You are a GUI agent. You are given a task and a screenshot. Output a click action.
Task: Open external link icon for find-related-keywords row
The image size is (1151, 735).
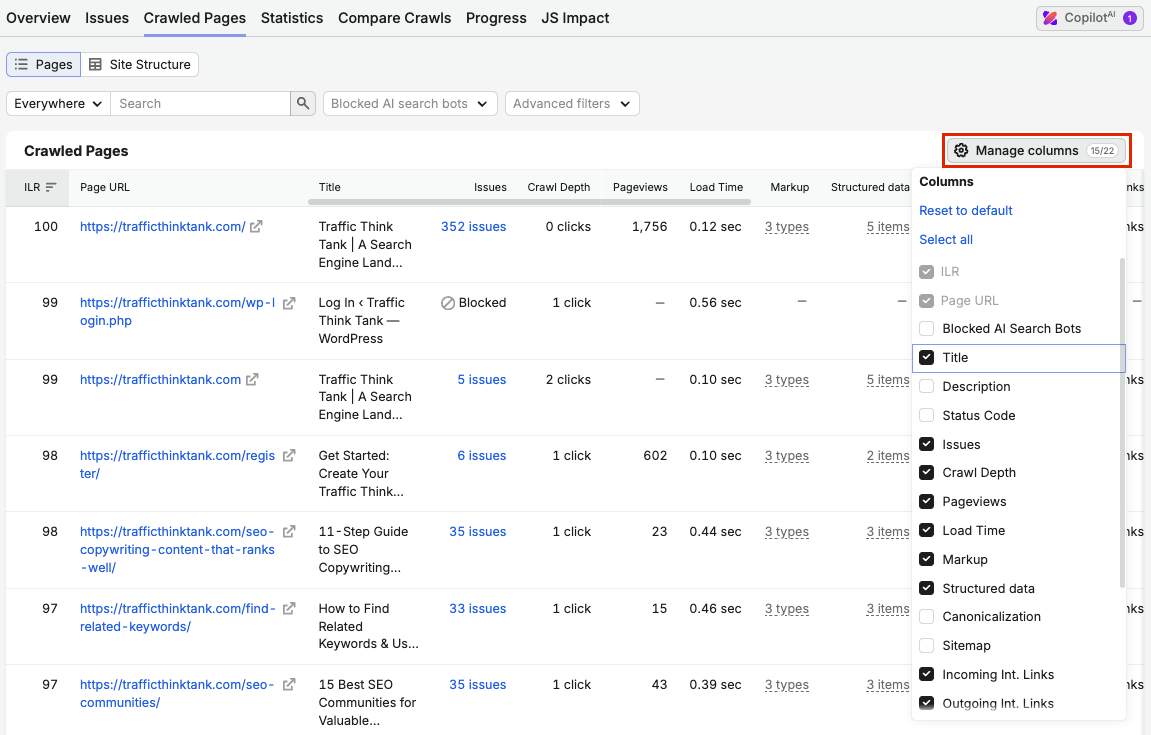289,608
